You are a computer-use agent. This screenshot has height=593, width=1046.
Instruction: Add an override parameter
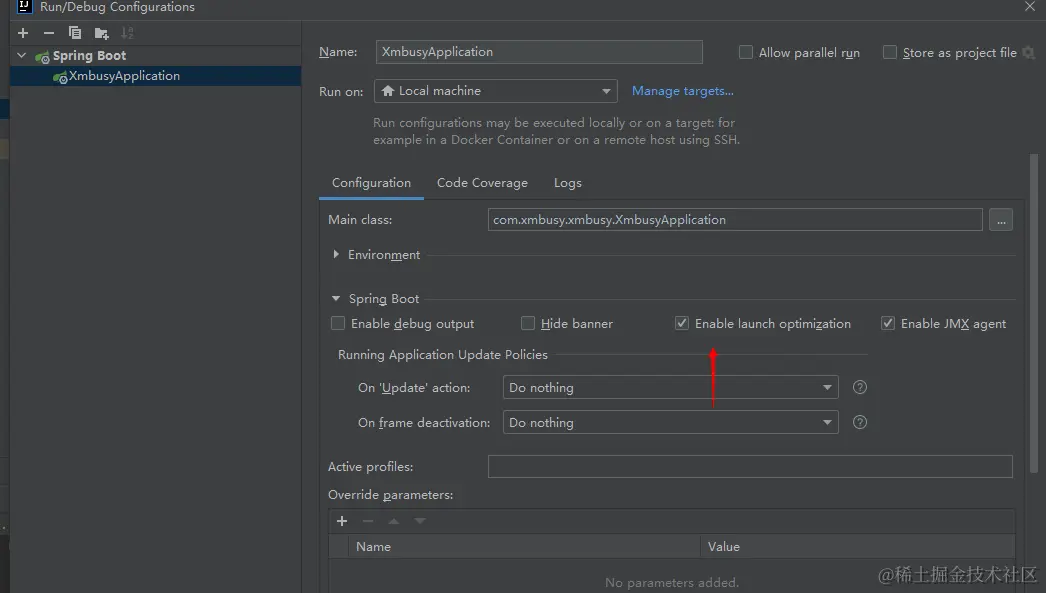pyautogui.click(x=342, y=521)
